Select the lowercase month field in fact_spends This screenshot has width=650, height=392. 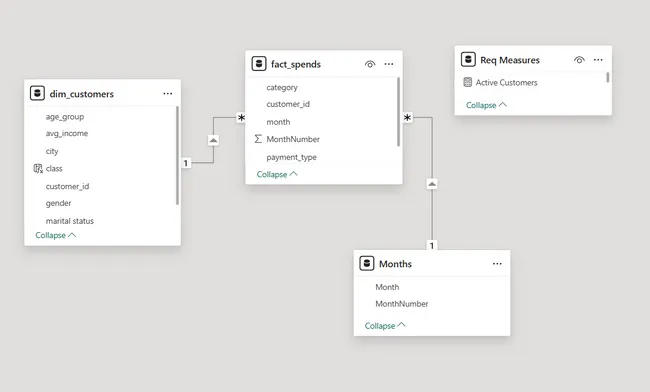click(278, 122)
